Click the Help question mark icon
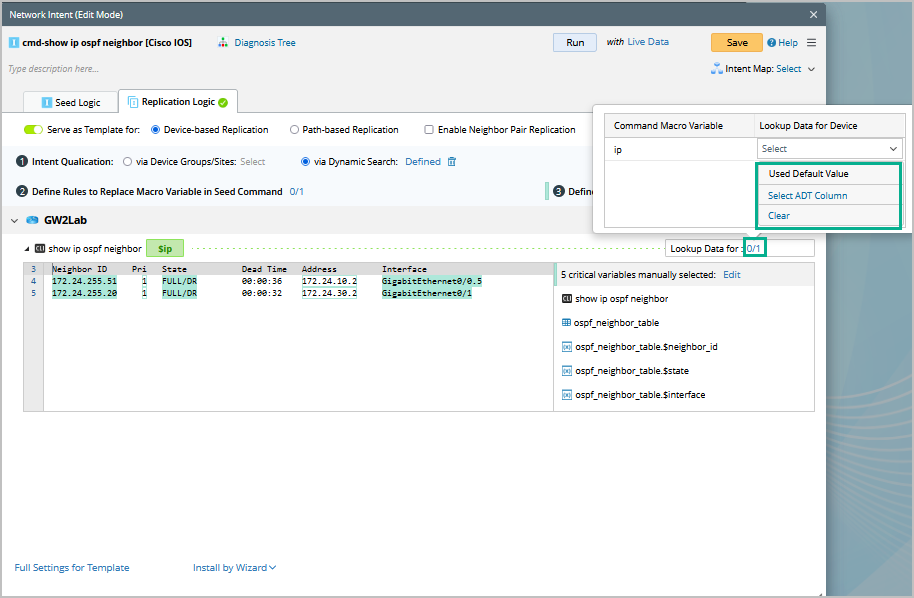The width and height of the screenshot is (914, 598). tap(771, 43)
